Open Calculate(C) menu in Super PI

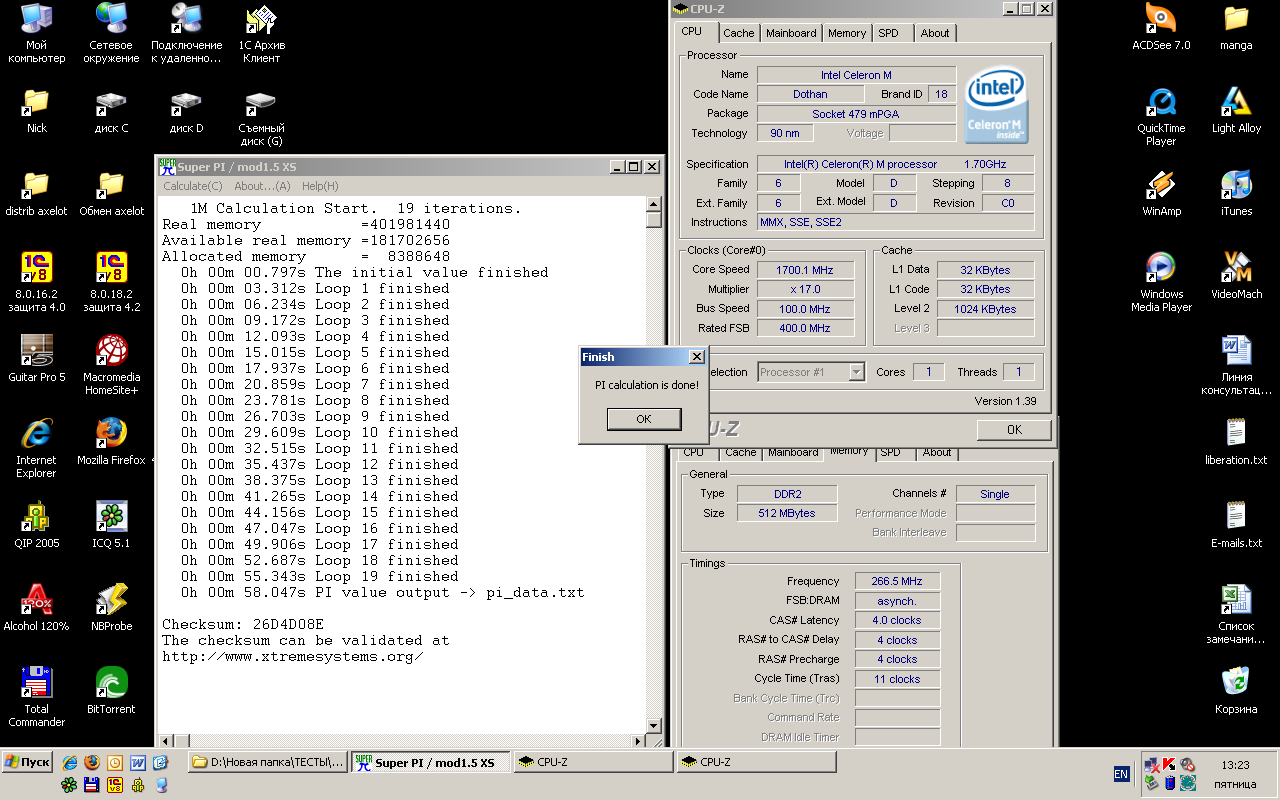coord(193,186)
